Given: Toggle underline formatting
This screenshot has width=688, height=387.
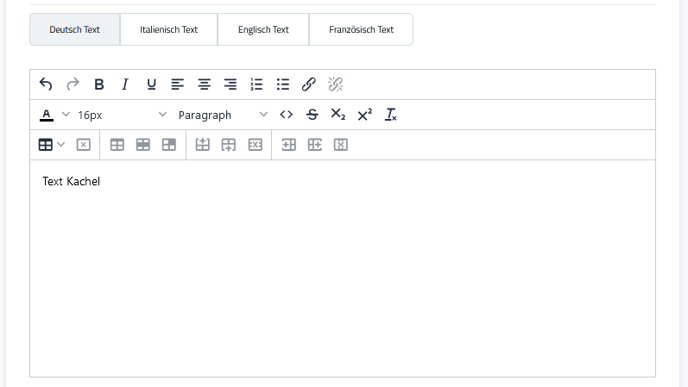Looking at the screenshot, I should tap(151, 84).
